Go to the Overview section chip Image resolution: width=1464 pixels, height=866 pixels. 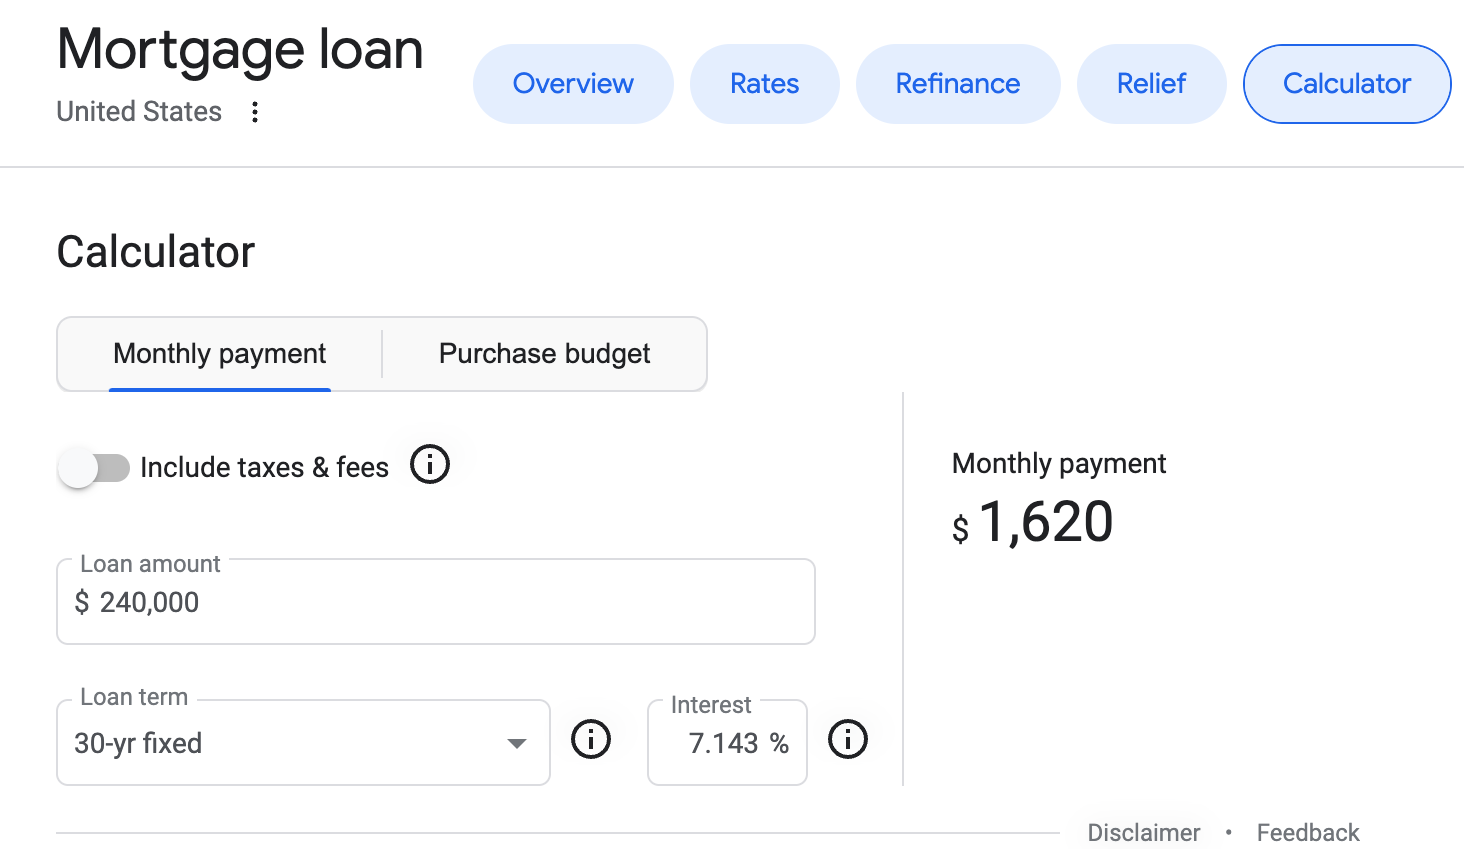573,84
